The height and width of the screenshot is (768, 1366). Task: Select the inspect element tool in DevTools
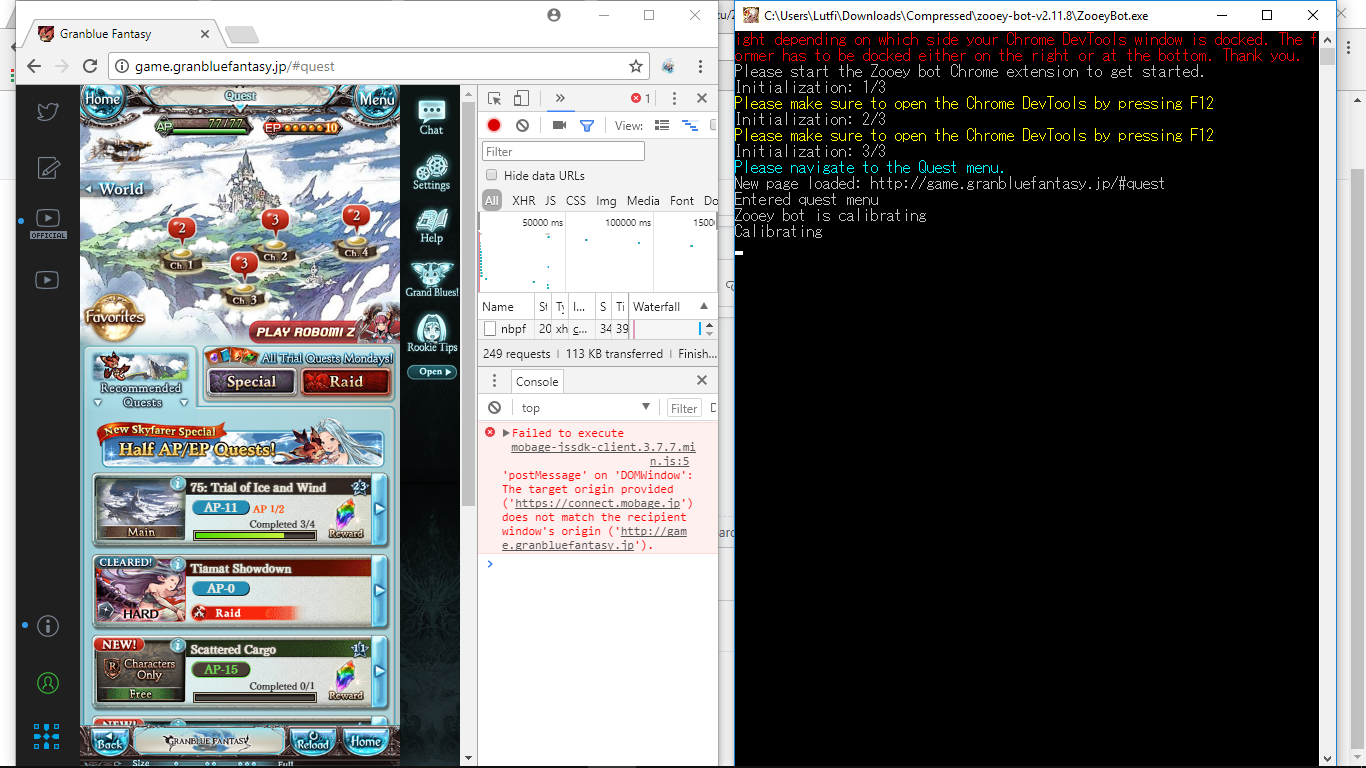point(492,98)
